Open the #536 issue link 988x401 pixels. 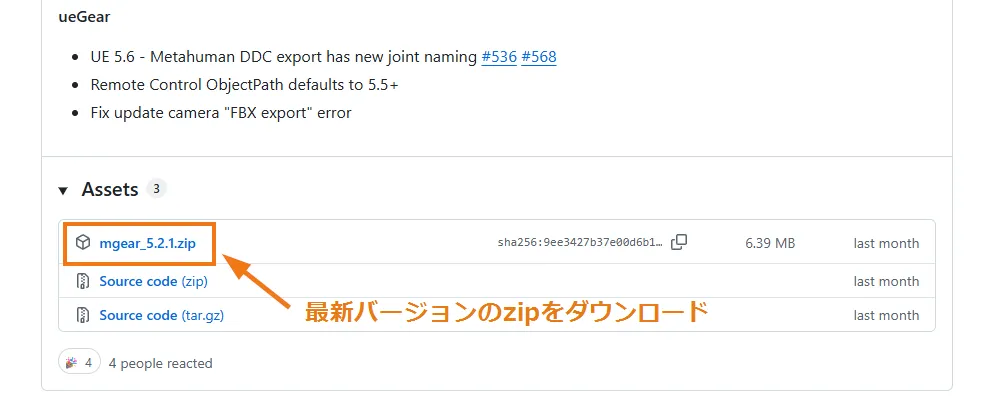(498, 57)
